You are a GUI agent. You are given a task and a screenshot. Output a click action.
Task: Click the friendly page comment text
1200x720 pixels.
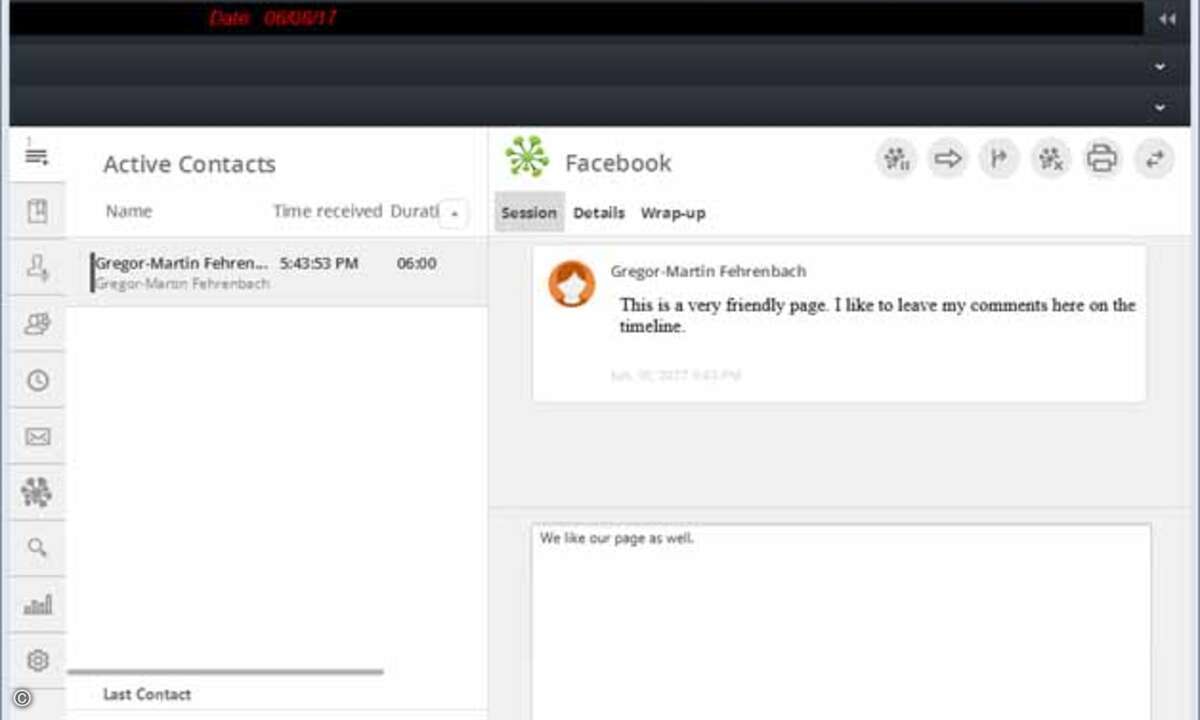(877, 315)
